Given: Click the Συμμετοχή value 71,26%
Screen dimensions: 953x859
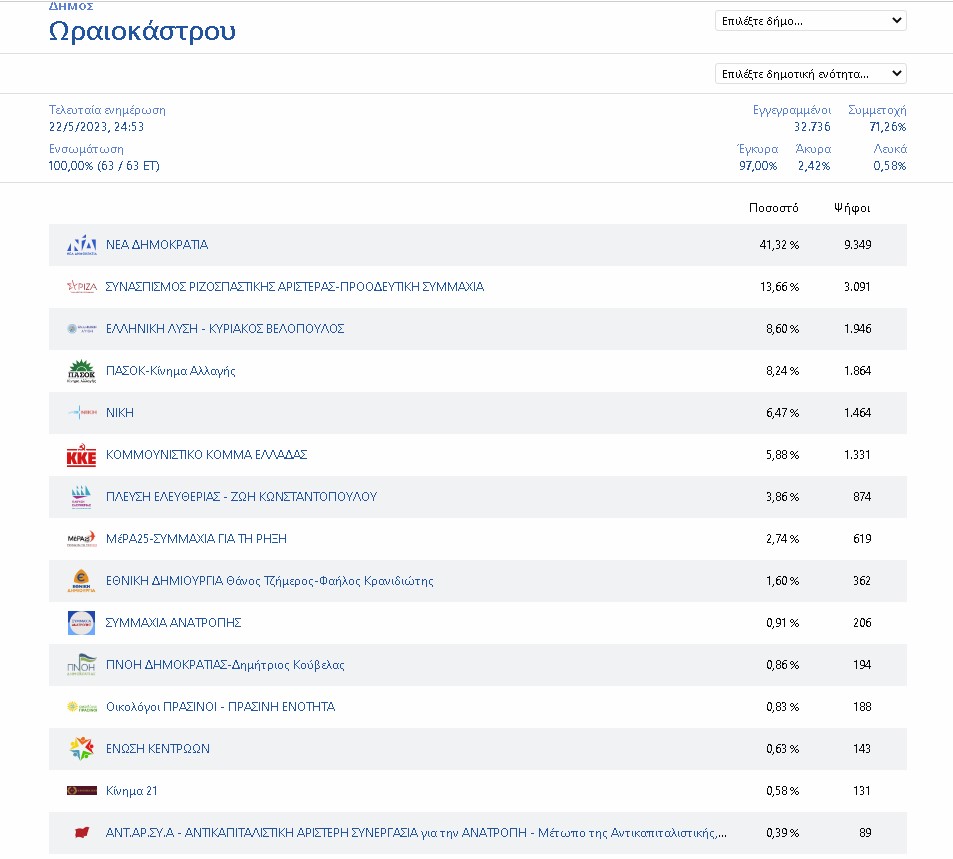Looking at the screenshot, I should coord(887,127).
